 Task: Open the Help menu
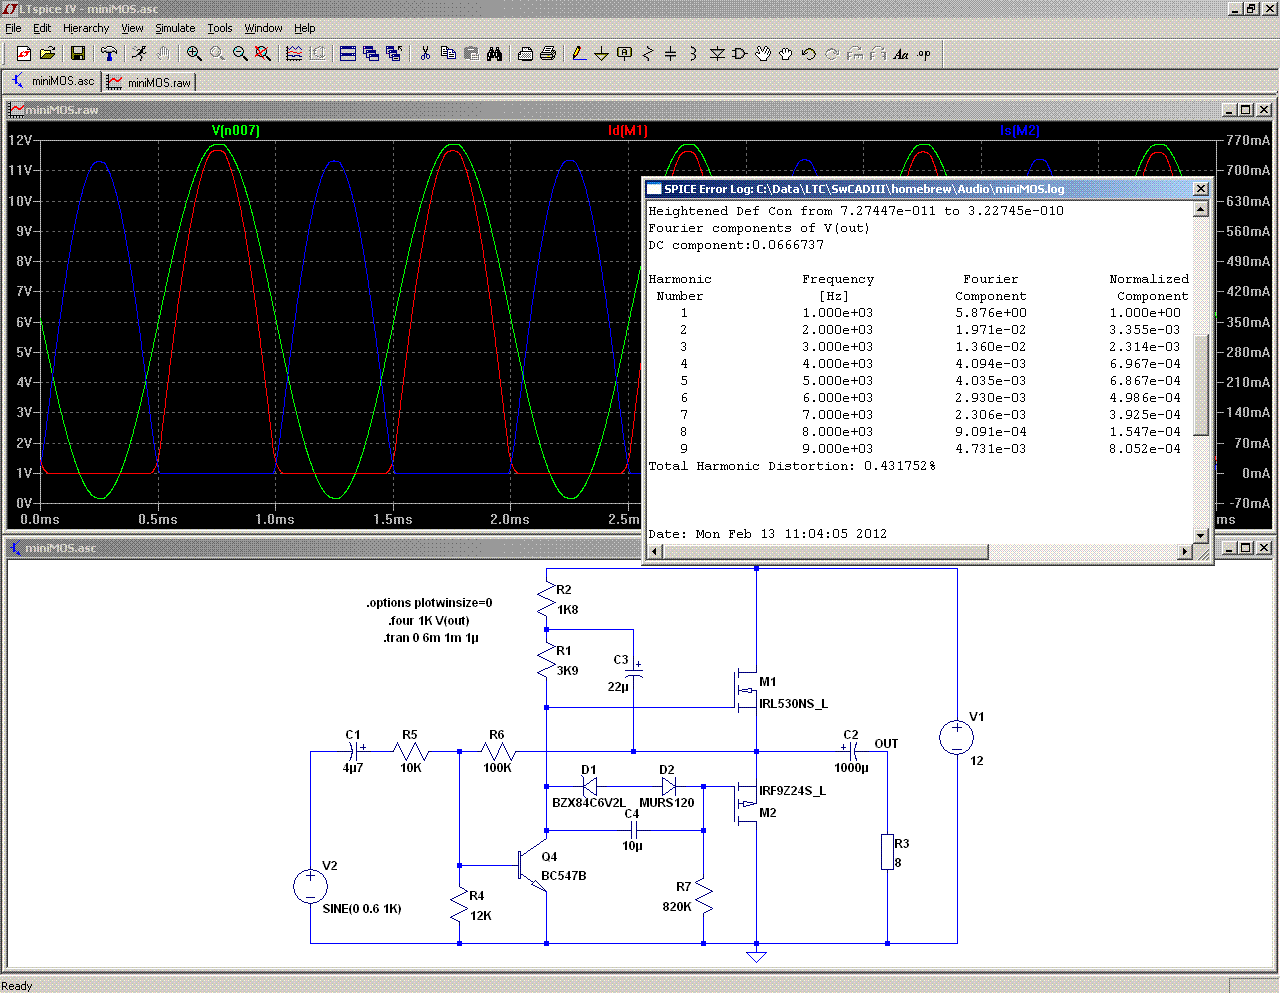[x=305, y=28]
